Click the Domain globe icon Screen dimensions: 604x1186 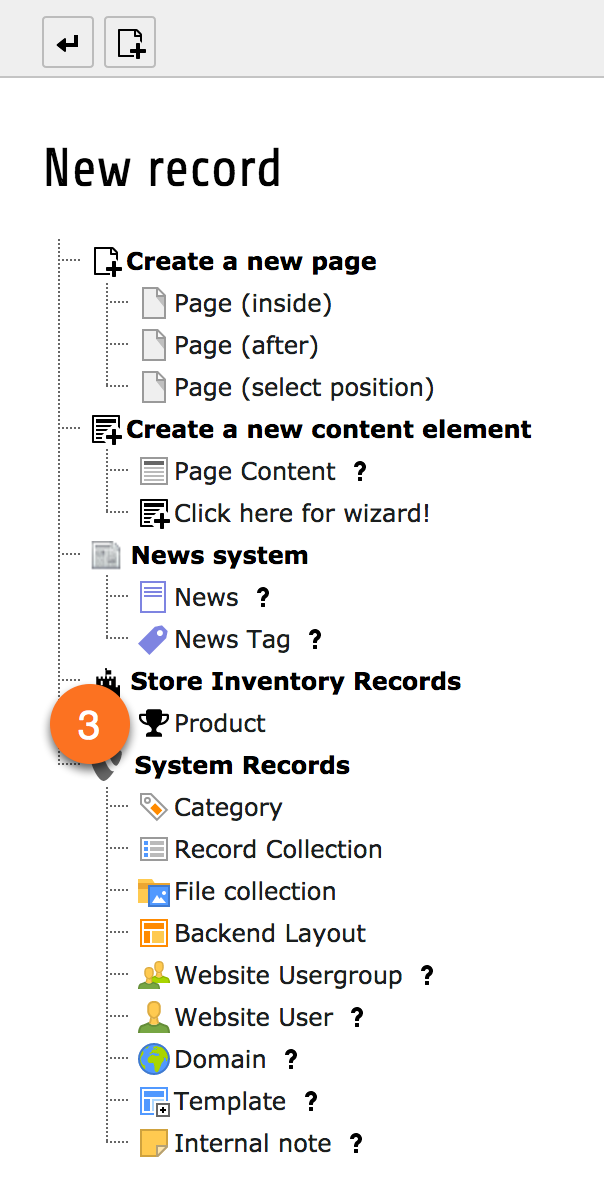point(153,1060)
